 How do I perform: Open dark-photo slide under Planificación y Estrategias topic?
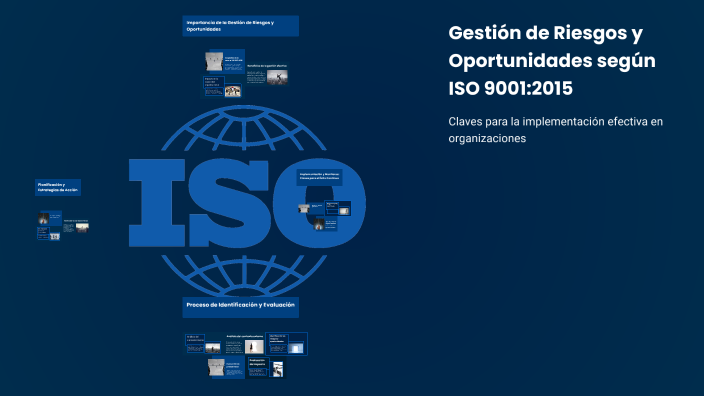coord(50,218)
